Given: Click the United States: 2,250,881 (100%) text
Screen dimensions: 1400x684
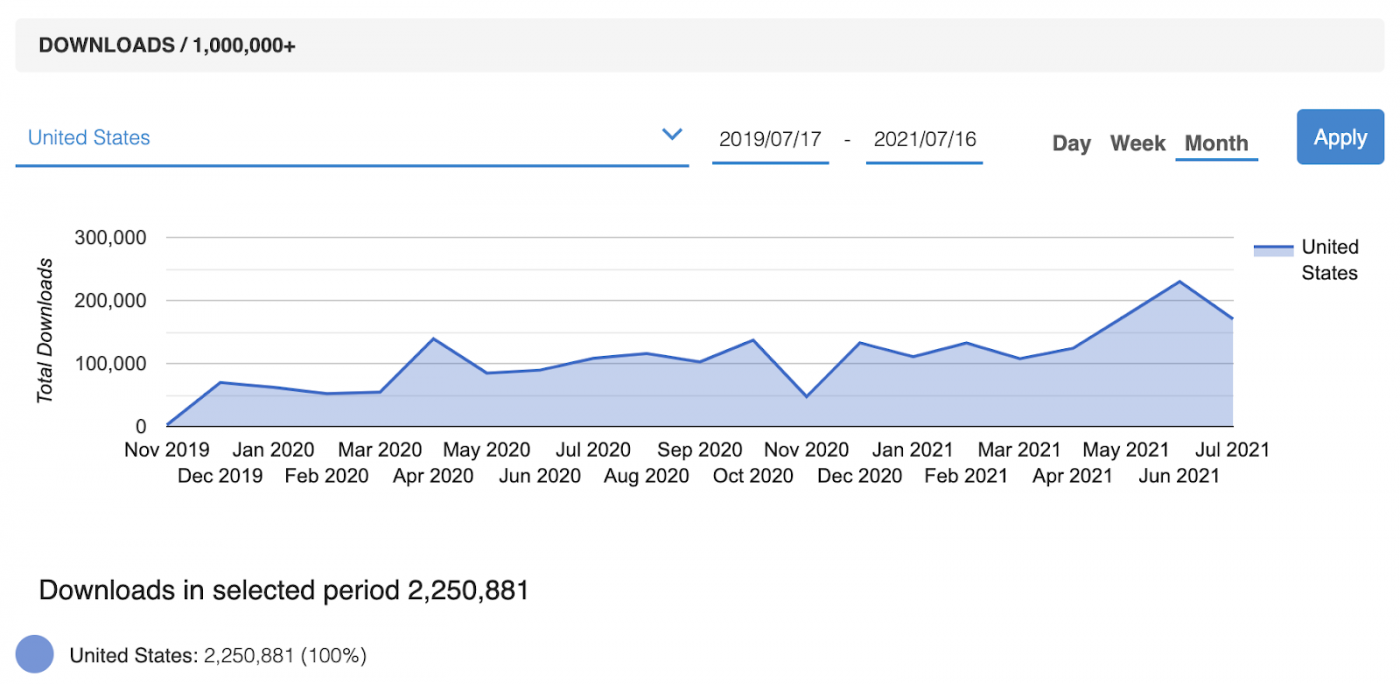Looking at the screenshot, I should click(x=218, y=656).
